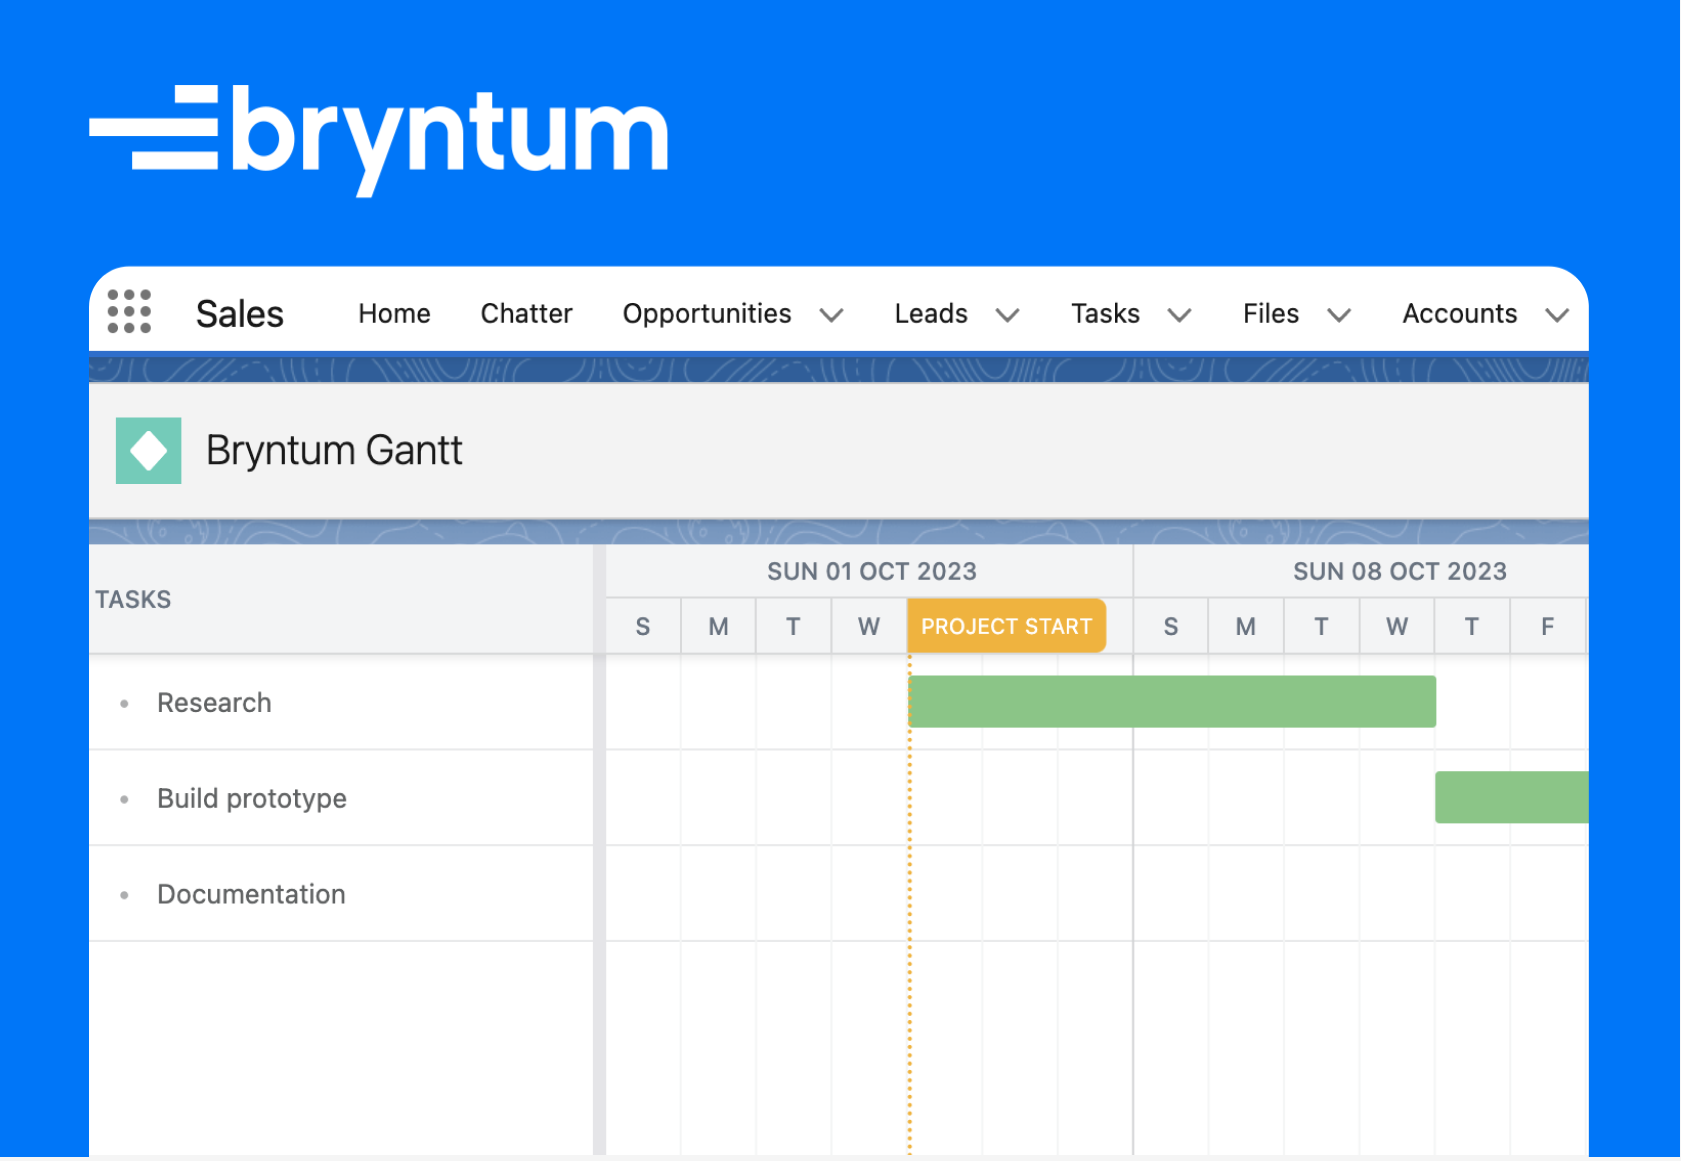Expand the Tasks dropdown

(x=1181, y=315)
